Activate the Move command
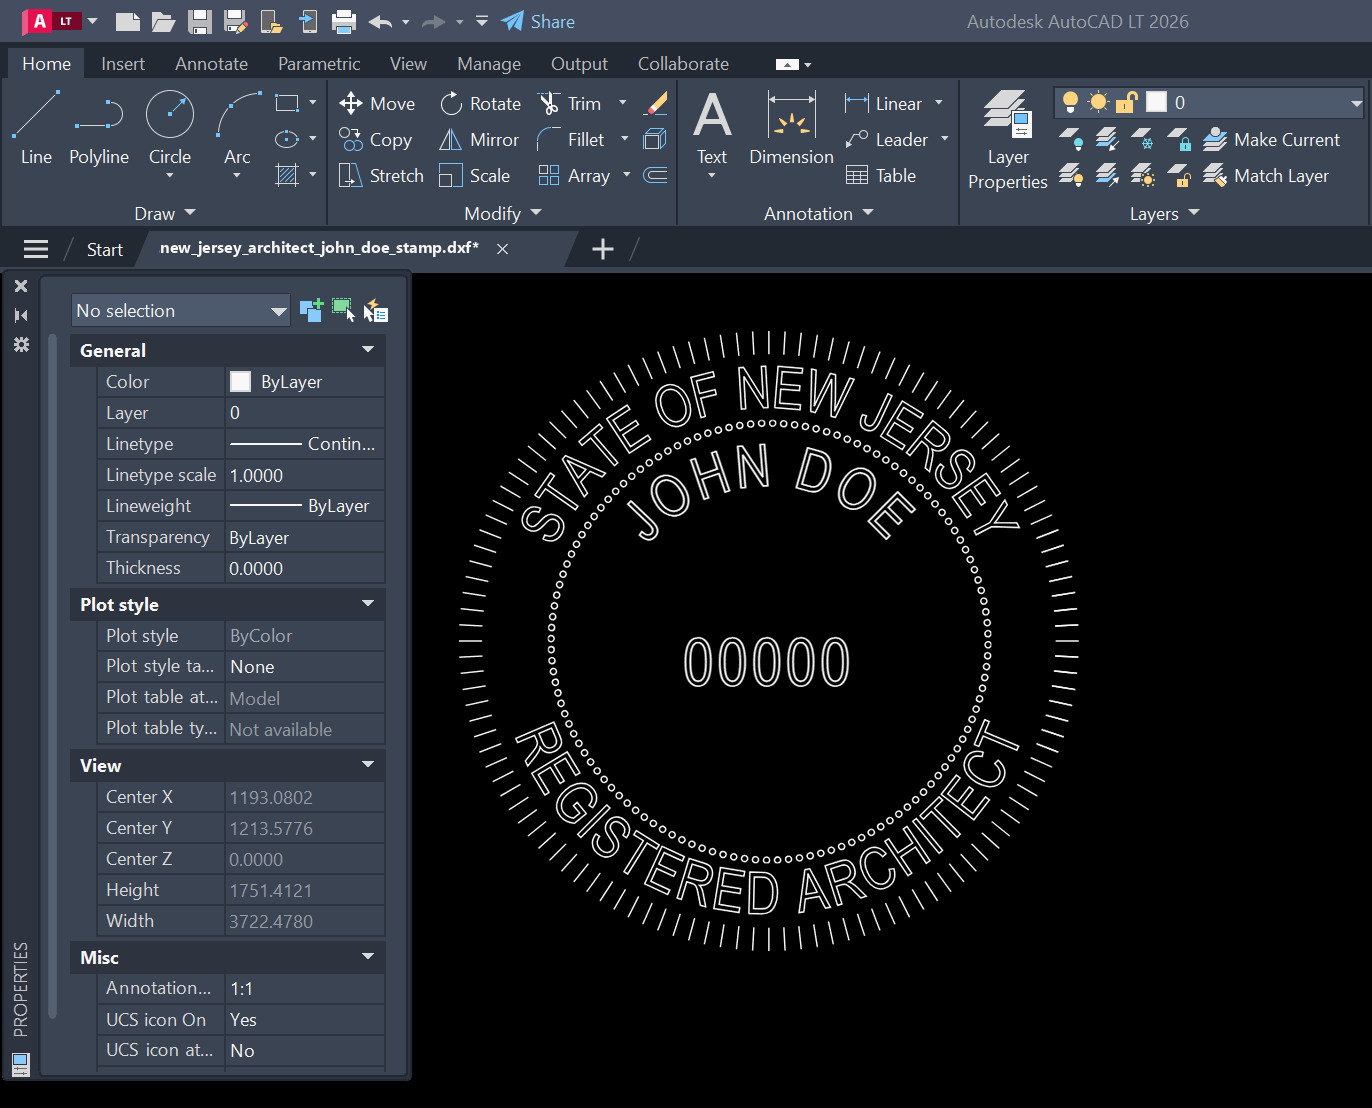Screen dimensions: 1372x1108 tap(377, 103)
